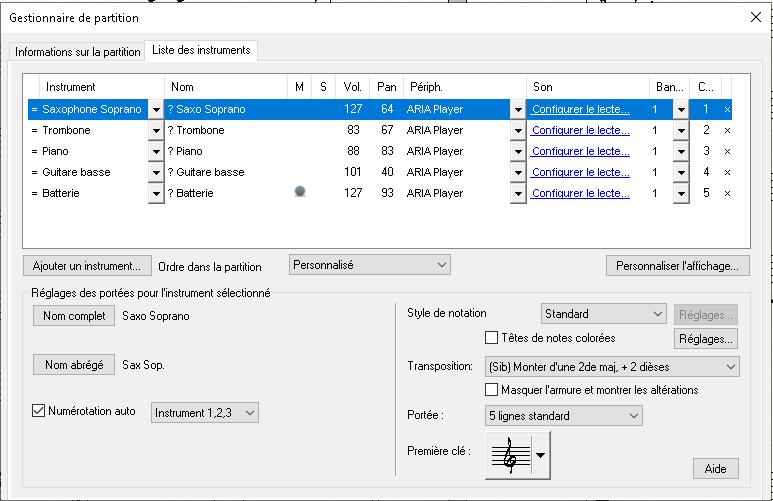Toggle Masquer l'armure et montrer les altérations
Viewport: 773px width, 501px height.
491,390
